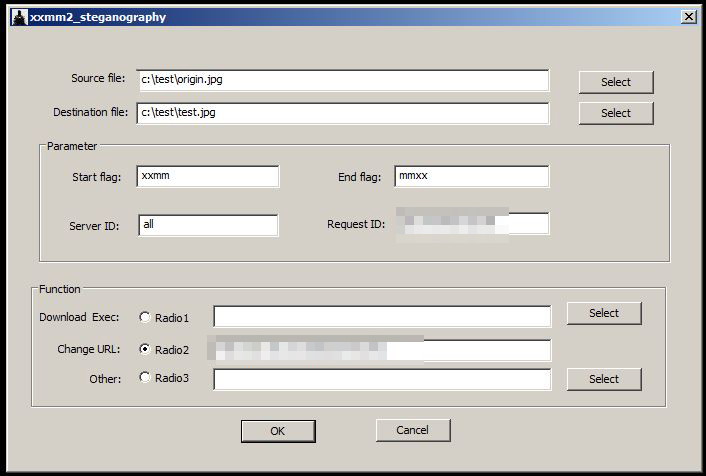Select Radio3 for Other option

click(x=145, y=378)
